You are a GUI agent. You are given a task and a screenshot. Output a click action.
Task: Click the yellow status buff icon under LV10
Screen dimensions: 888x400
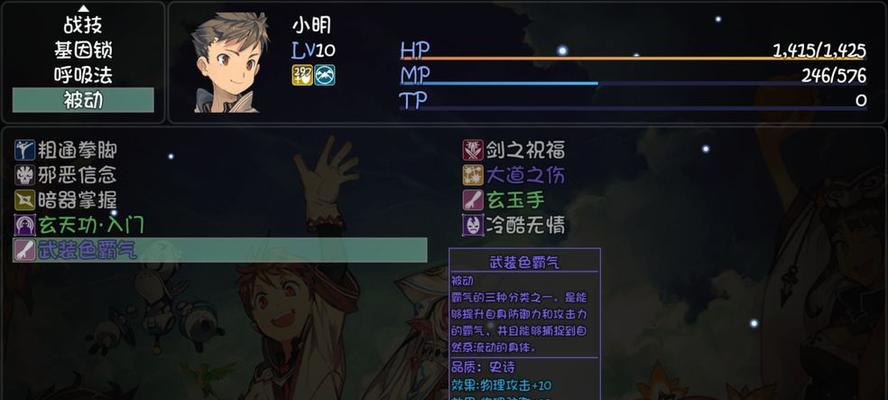tap(302, 75)
